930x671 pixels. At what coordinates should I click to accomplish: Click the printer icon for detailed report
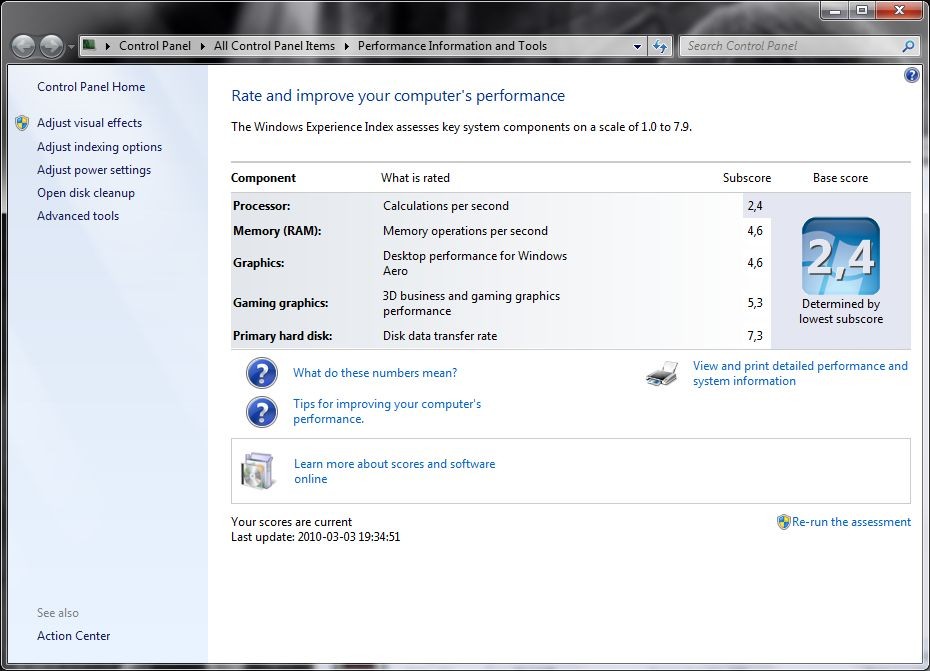tap(662, 374)
